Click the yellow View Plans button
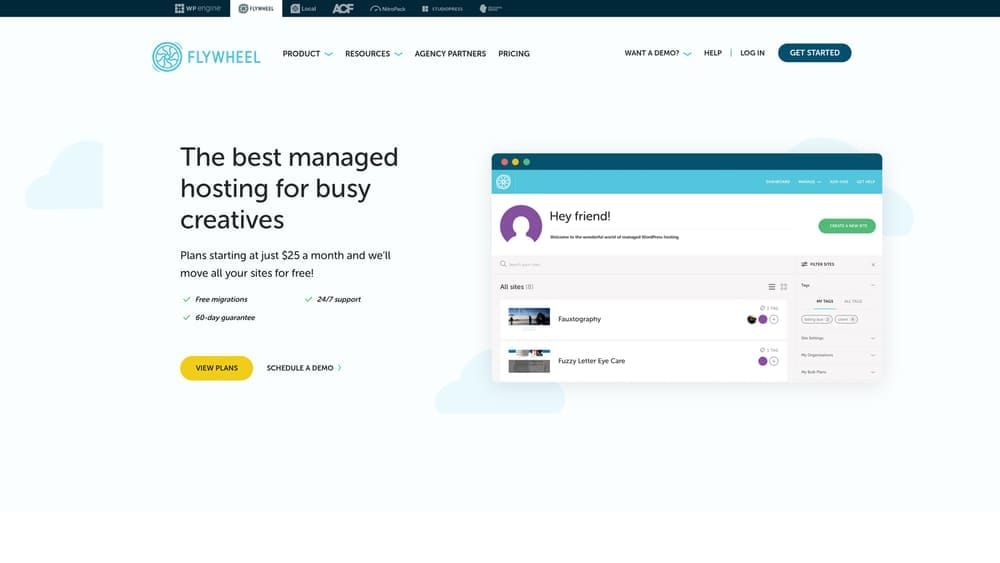 216,368
